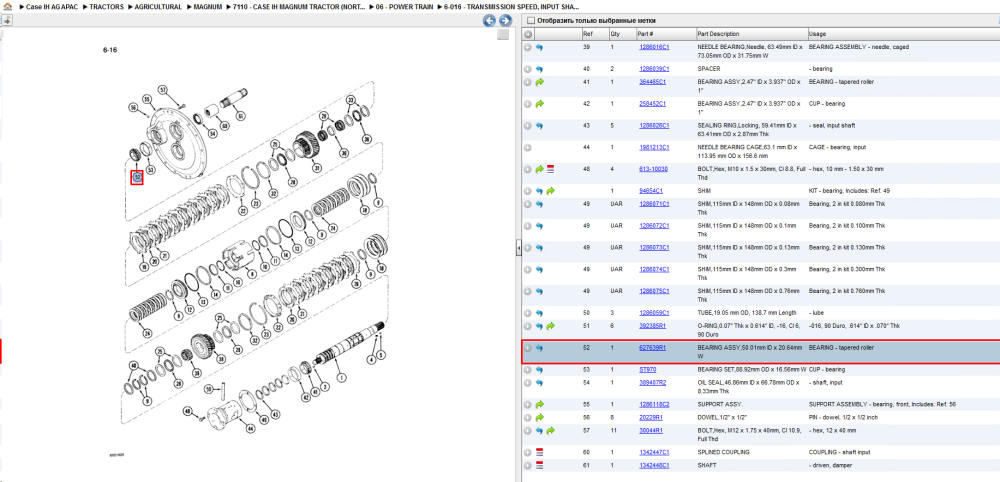Click the Part Description column header
The width and height of the screenshot is (1000, 482).
click(751, 34)
